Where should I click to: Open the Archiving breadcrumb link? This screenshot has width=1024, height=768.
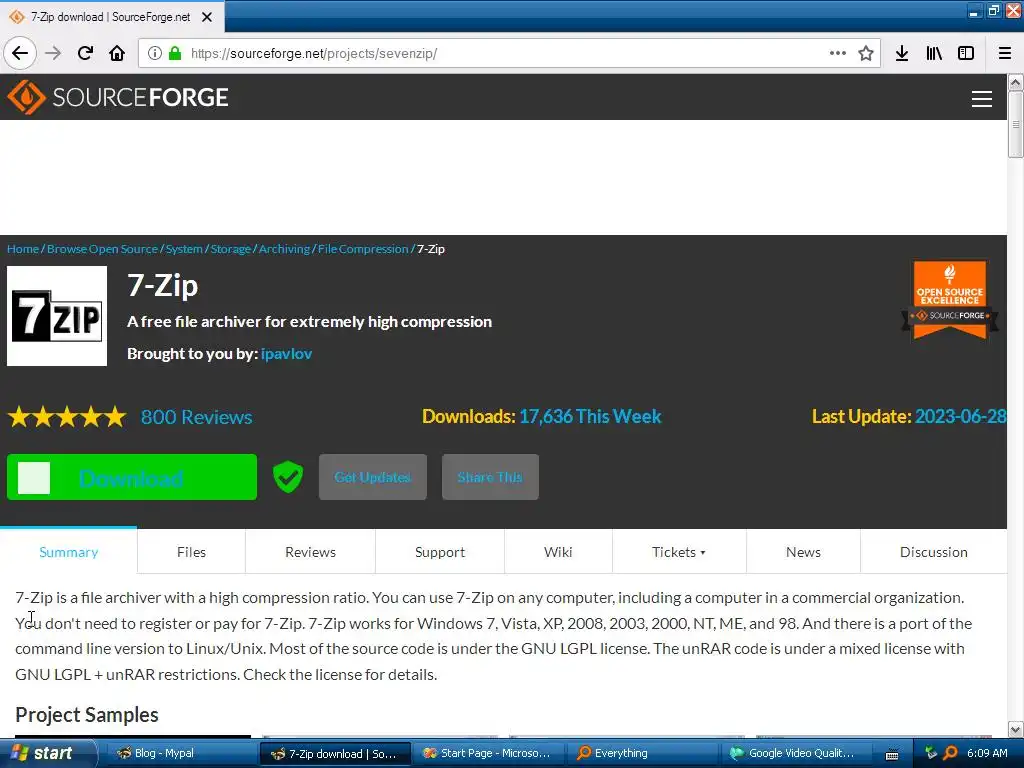tap(284, 249)
